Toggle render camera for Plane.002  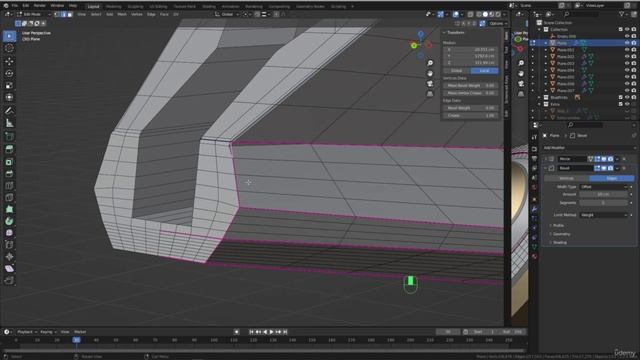click(x=633, y=57)
